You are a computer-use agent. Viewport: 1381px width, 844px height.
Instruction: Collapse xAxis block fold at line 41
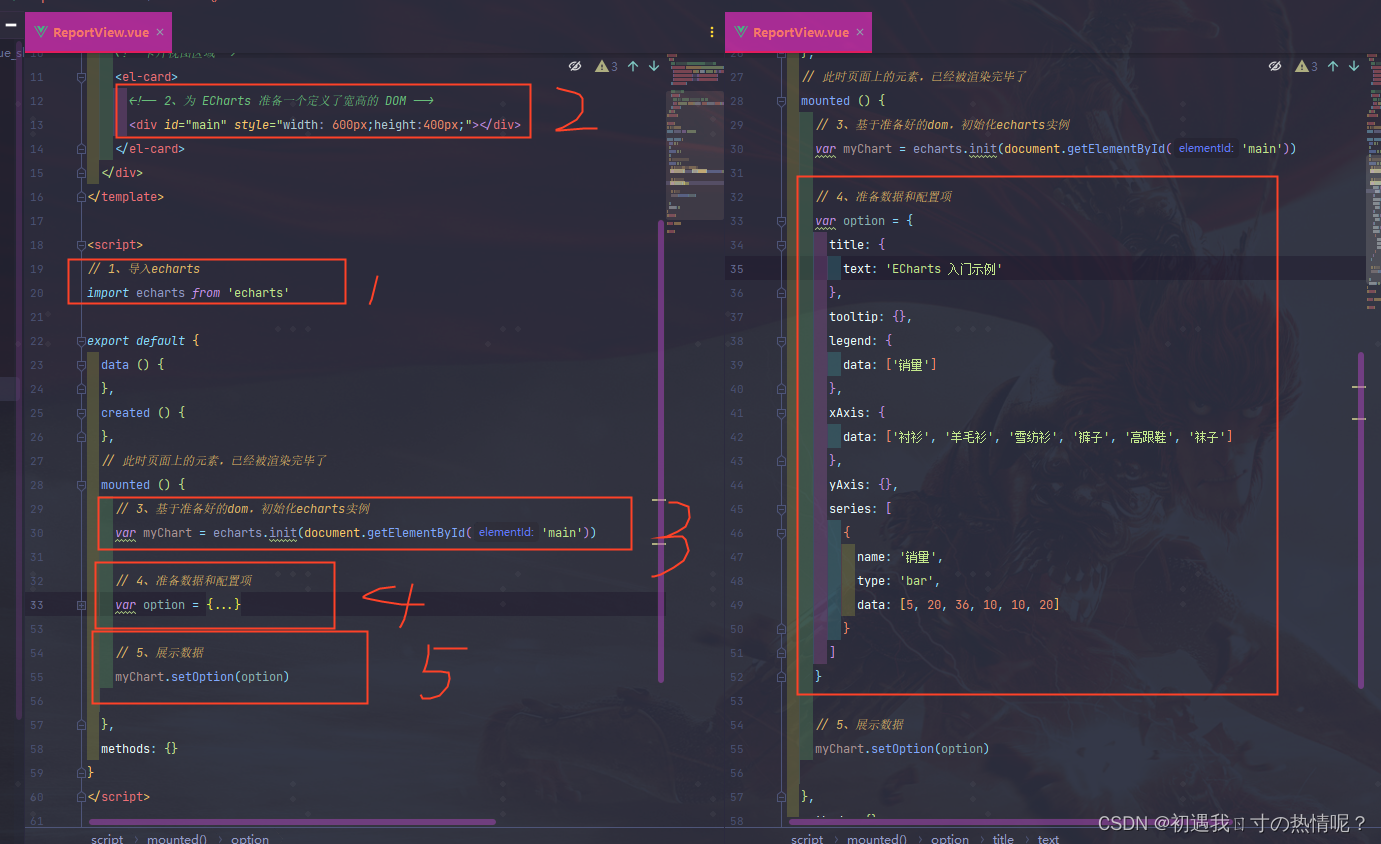[781, 413]
